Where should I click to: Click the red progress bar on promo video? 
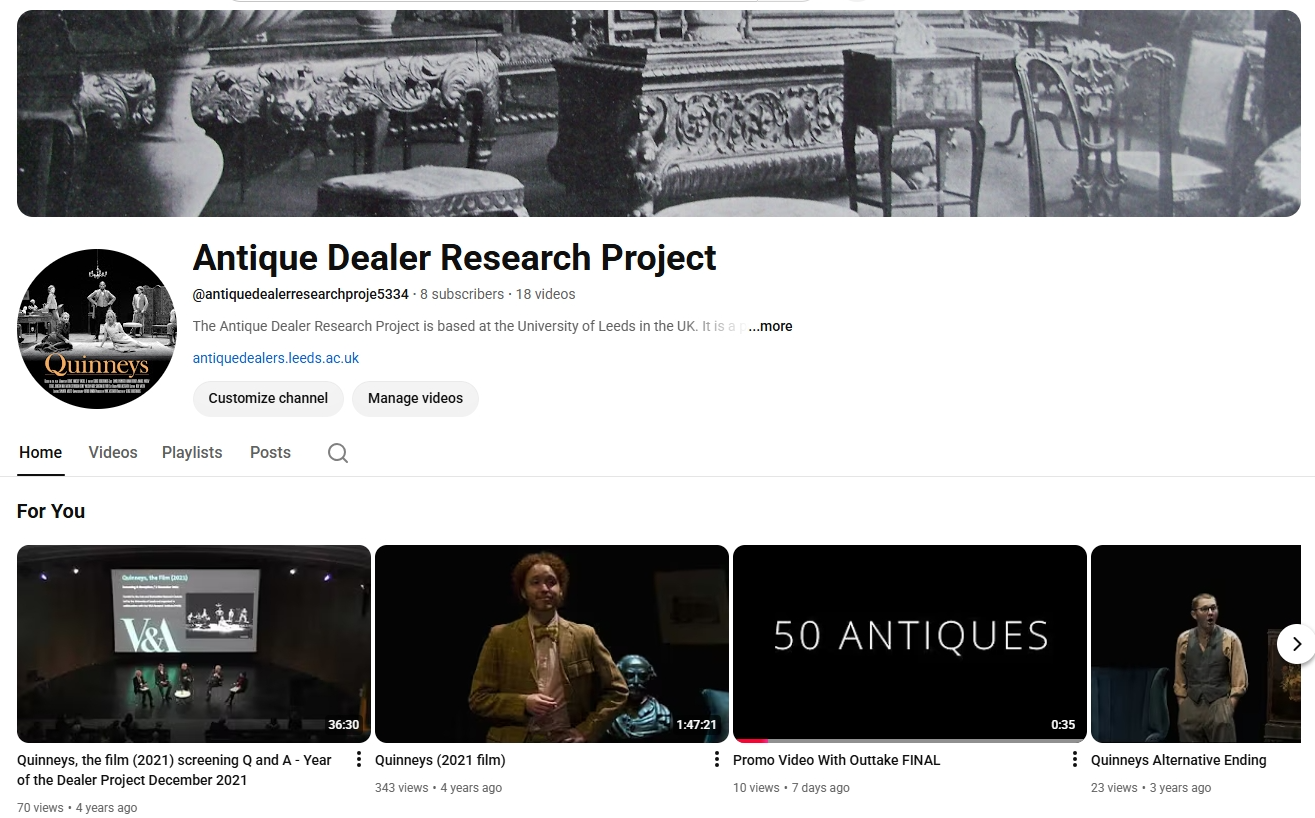[x=750, y=741]
